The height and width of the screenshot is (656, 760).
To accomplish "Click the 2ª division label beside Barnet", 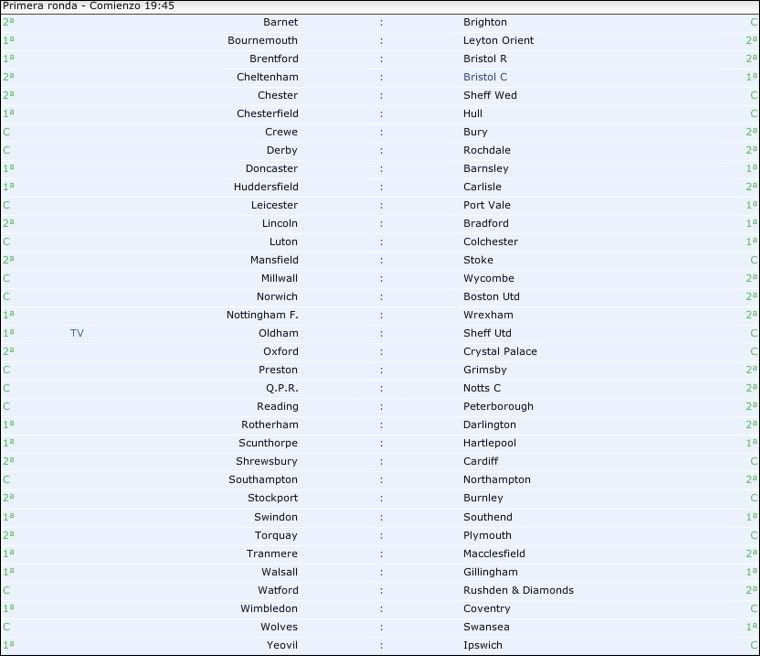I will pyautogui.click(x=8, y=22).
